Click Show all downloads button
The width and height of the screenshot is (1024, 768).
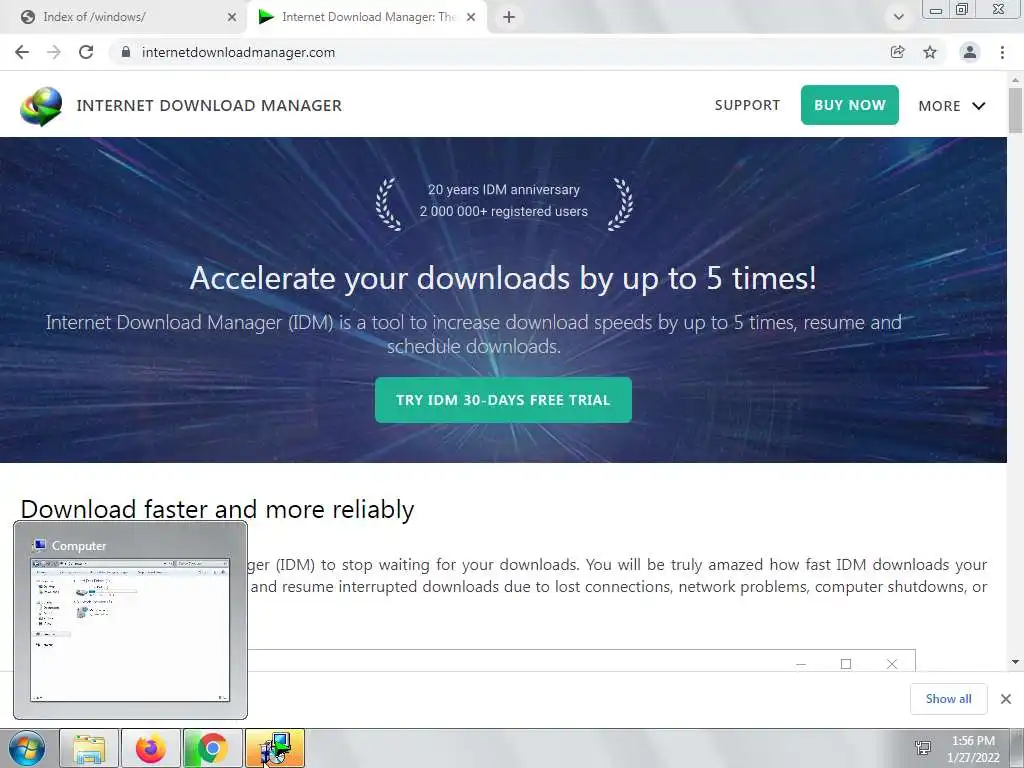pos(948,699)
